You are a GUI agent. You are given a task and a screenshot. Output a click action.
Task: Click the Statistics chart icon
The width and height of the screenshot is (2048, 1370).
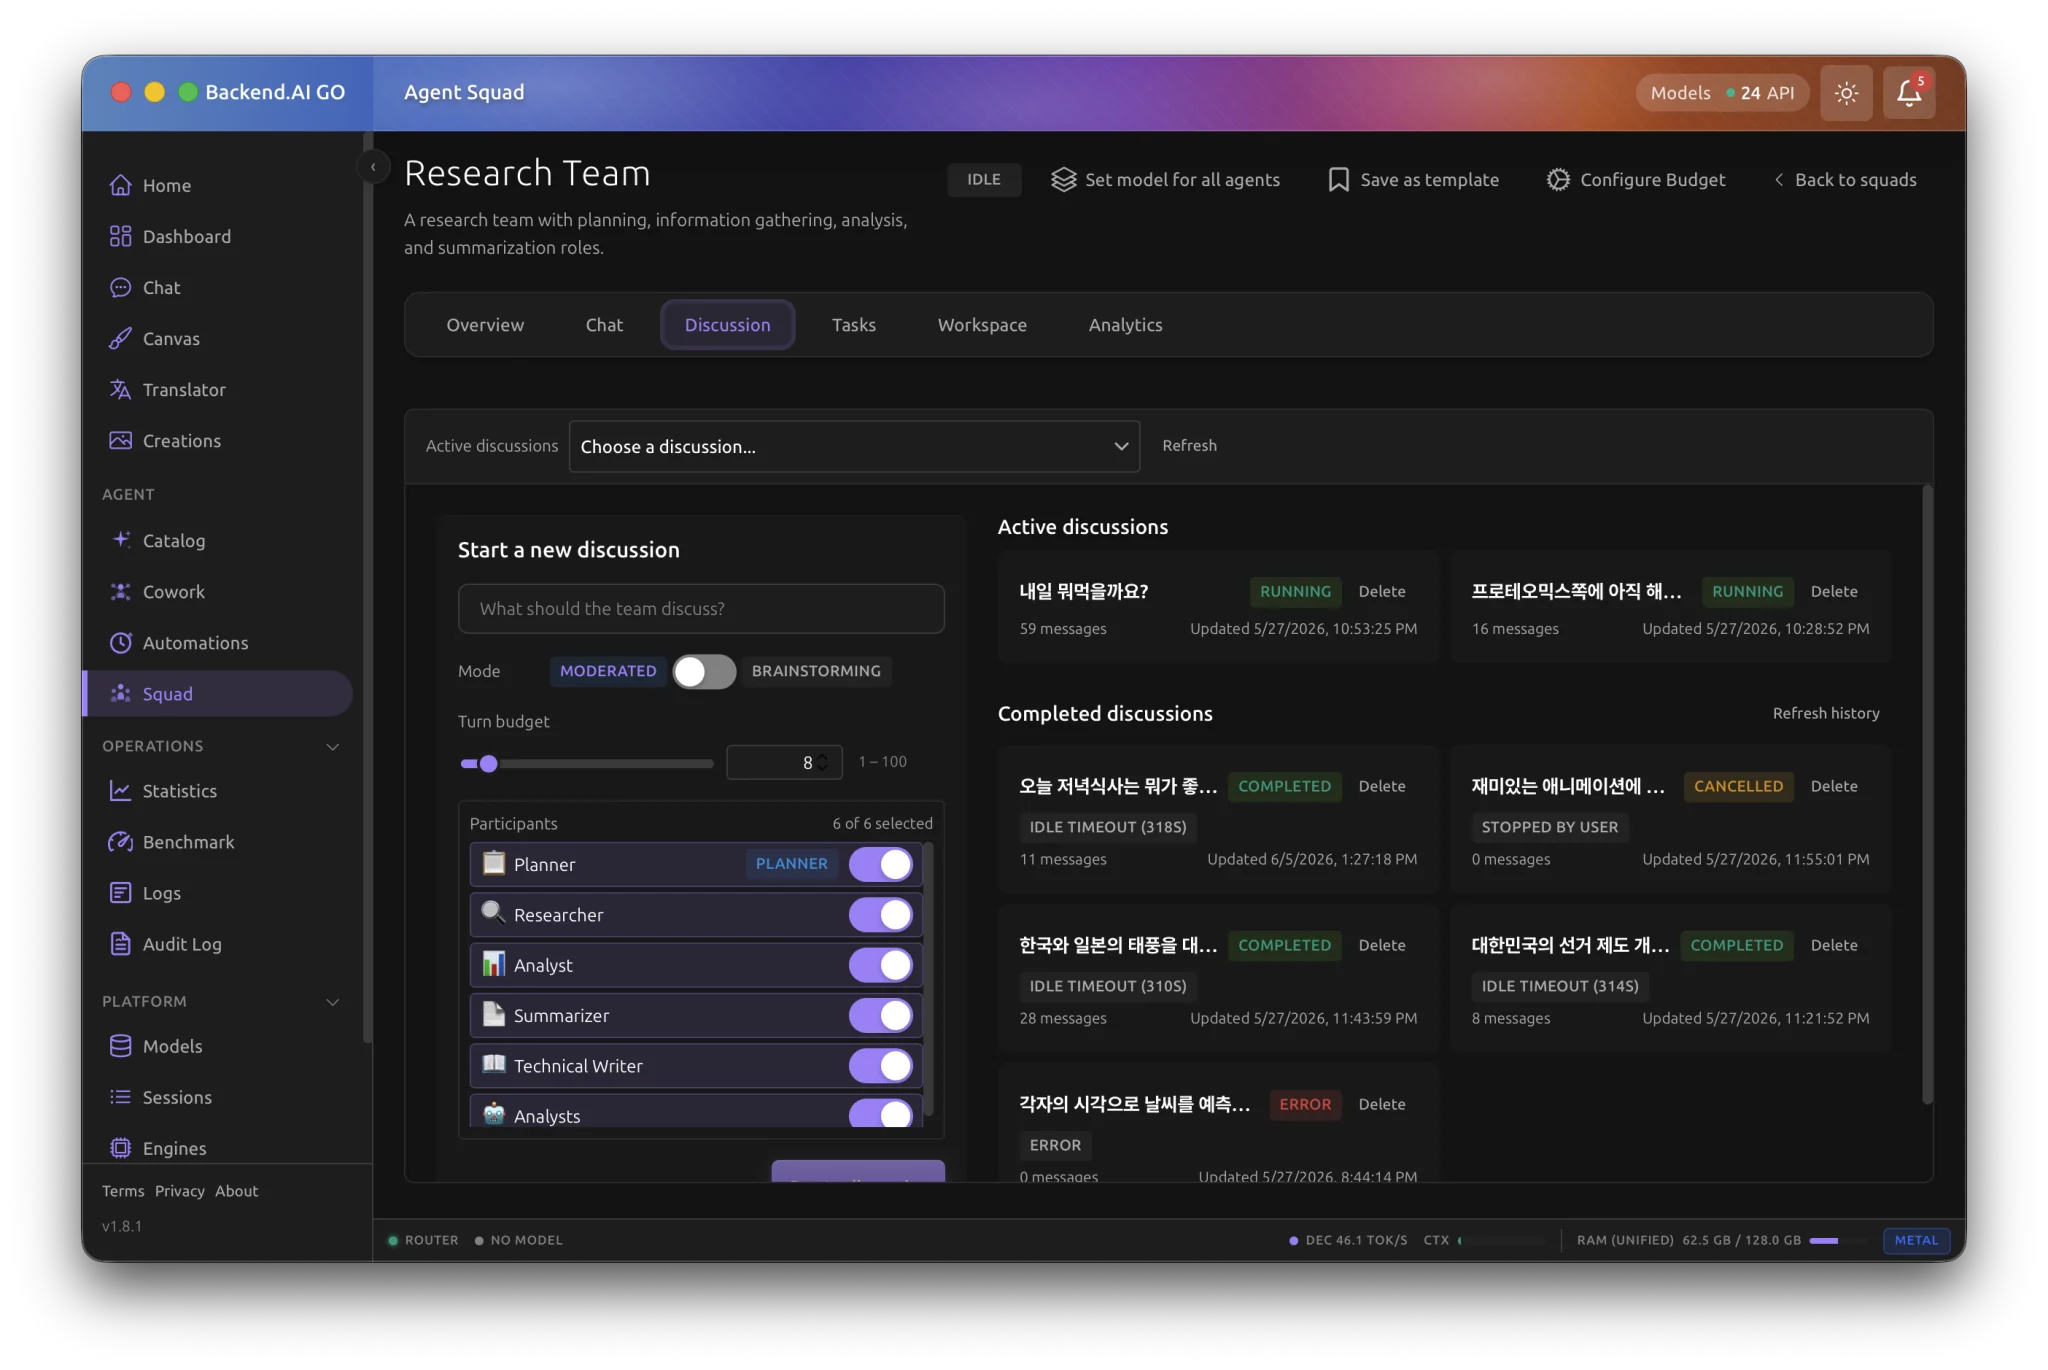click(x=120, y=790)
